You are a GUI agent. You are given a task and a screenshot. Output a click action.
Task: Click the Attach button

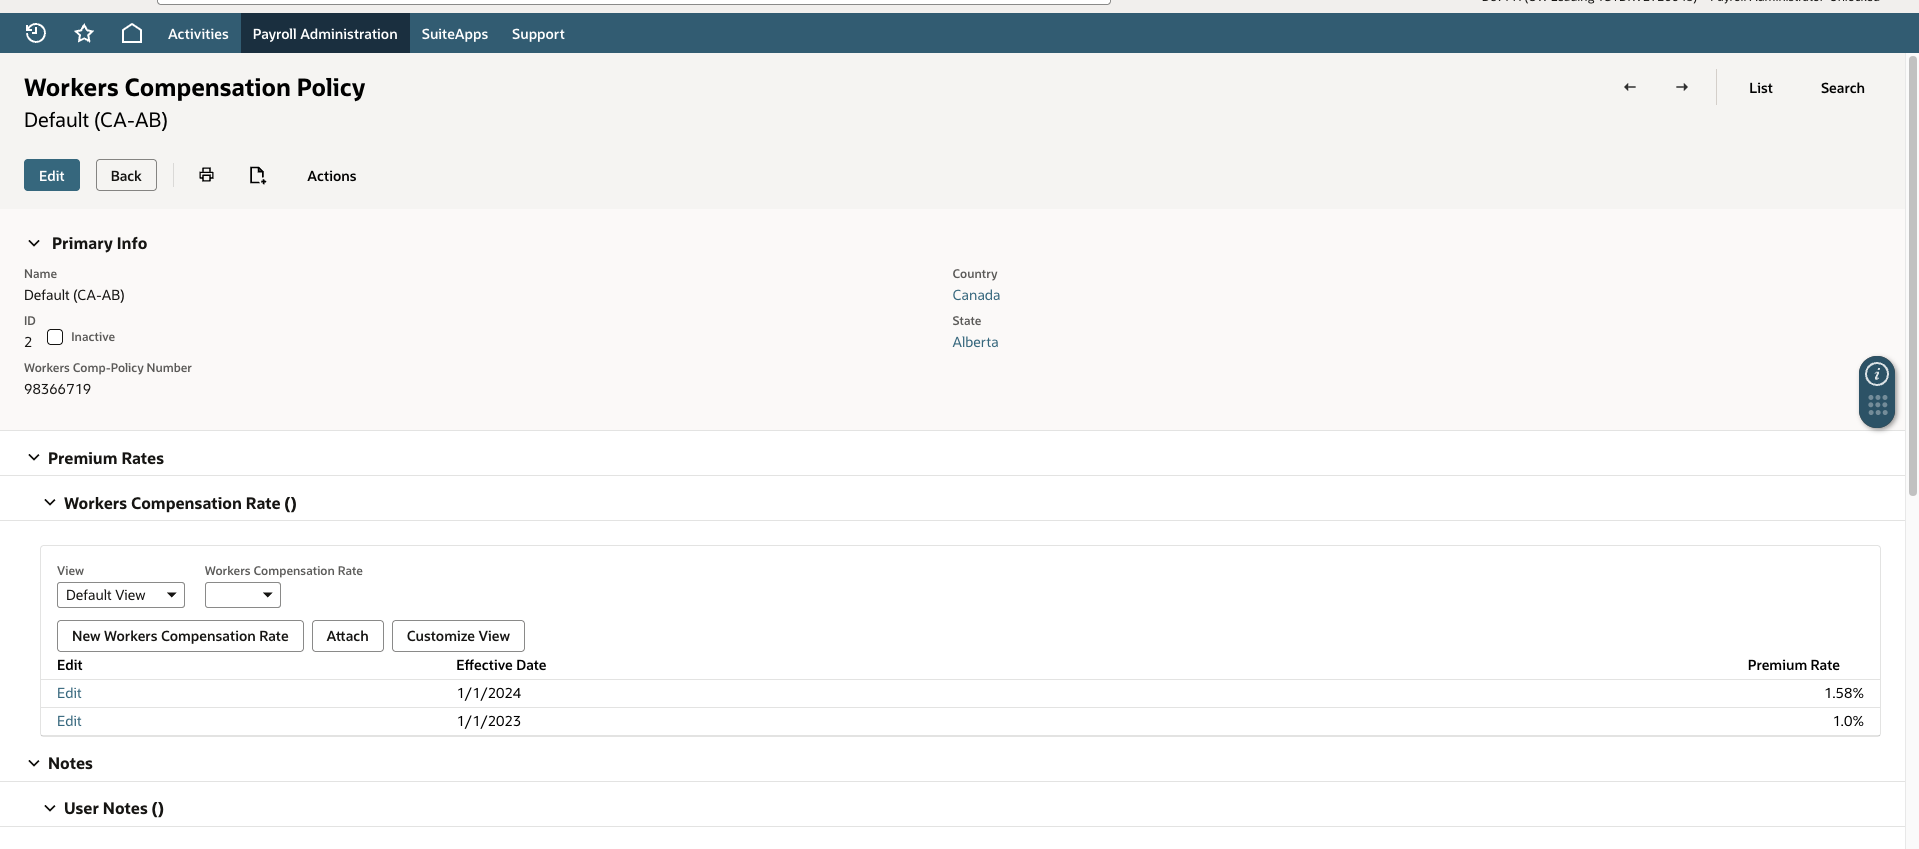[x=348, y=636]
